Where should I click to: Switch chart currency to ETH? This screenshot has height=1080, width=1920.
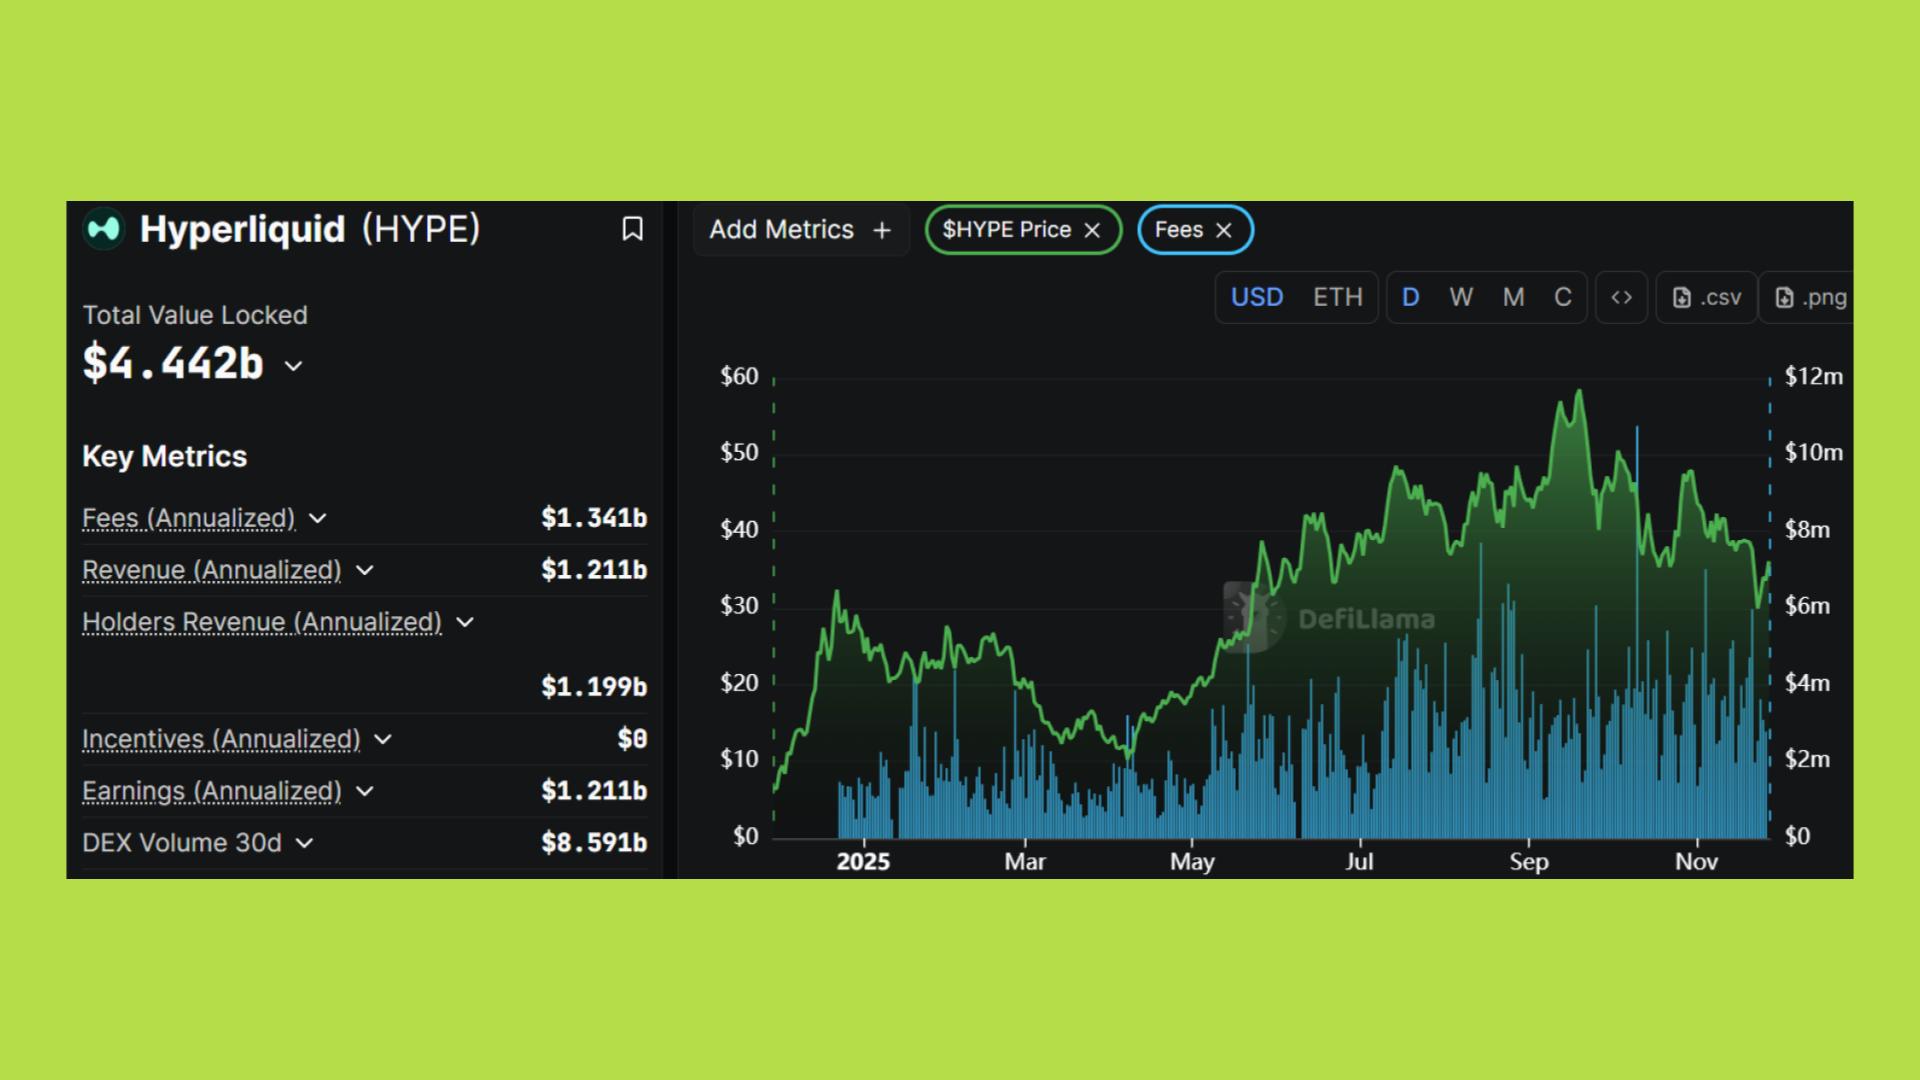tap(1337, 297)
